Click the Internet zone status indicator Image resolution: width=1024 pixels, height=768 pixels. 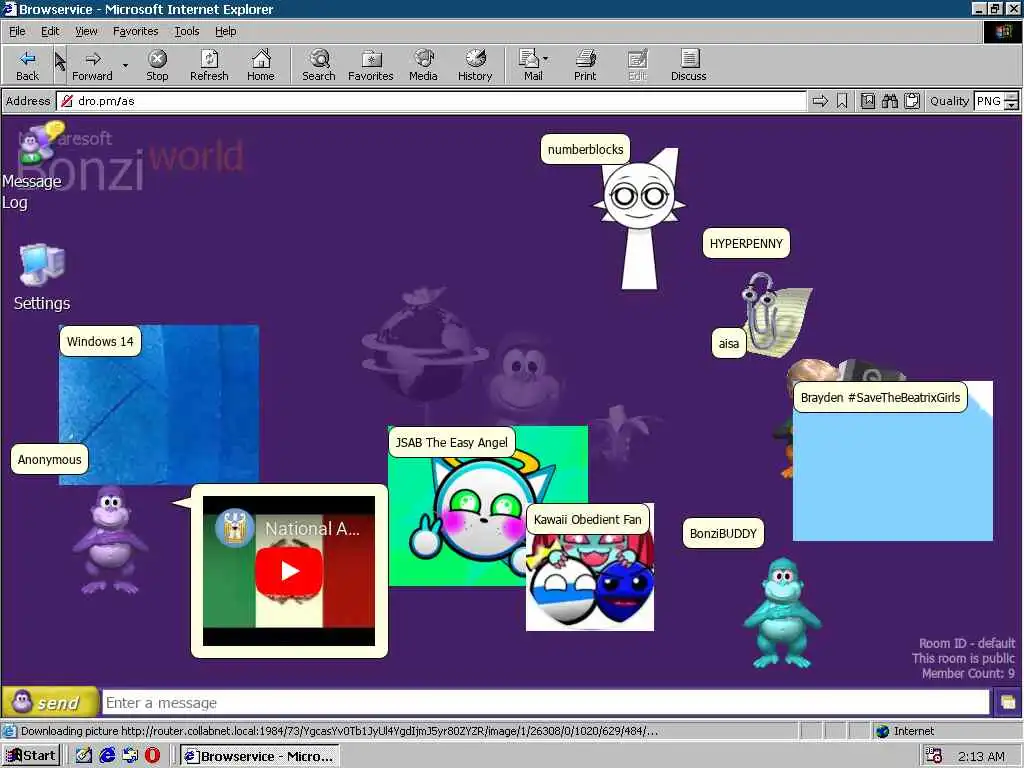pyautogui.click(x=905, y=731)
